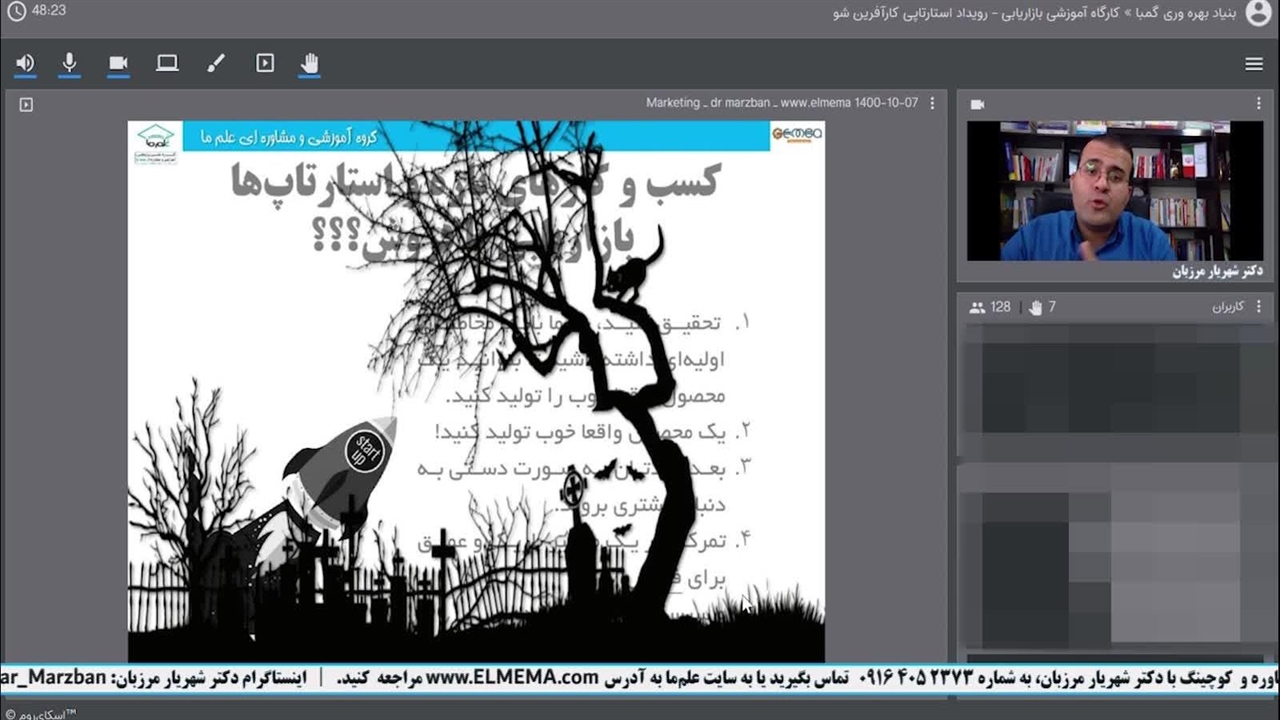The width and height of the screenshot is (1280, 720).
Task: Click the www.ELMEMA.com address in ticker
Action: point(512,678)
